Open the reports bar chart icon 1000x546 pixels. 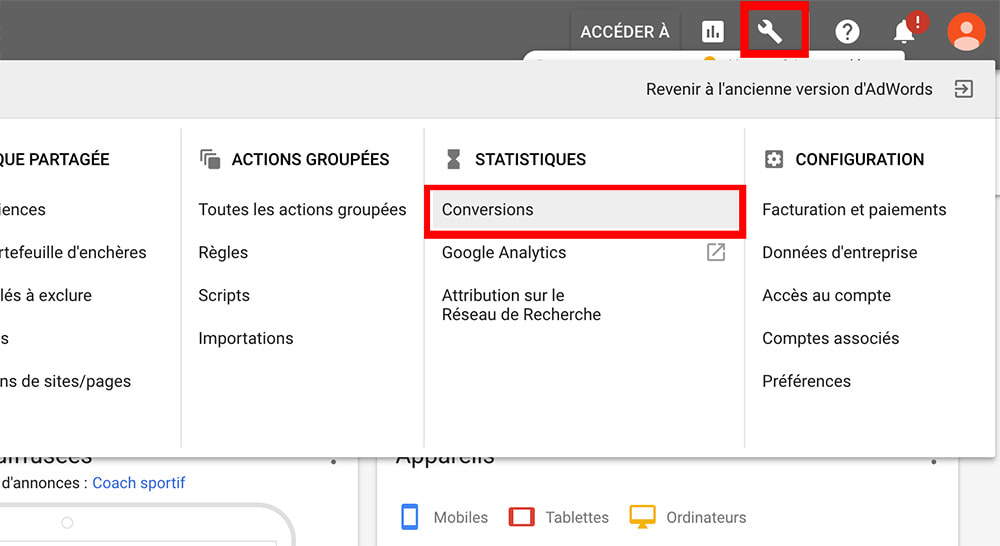click(x=712, y=32)
